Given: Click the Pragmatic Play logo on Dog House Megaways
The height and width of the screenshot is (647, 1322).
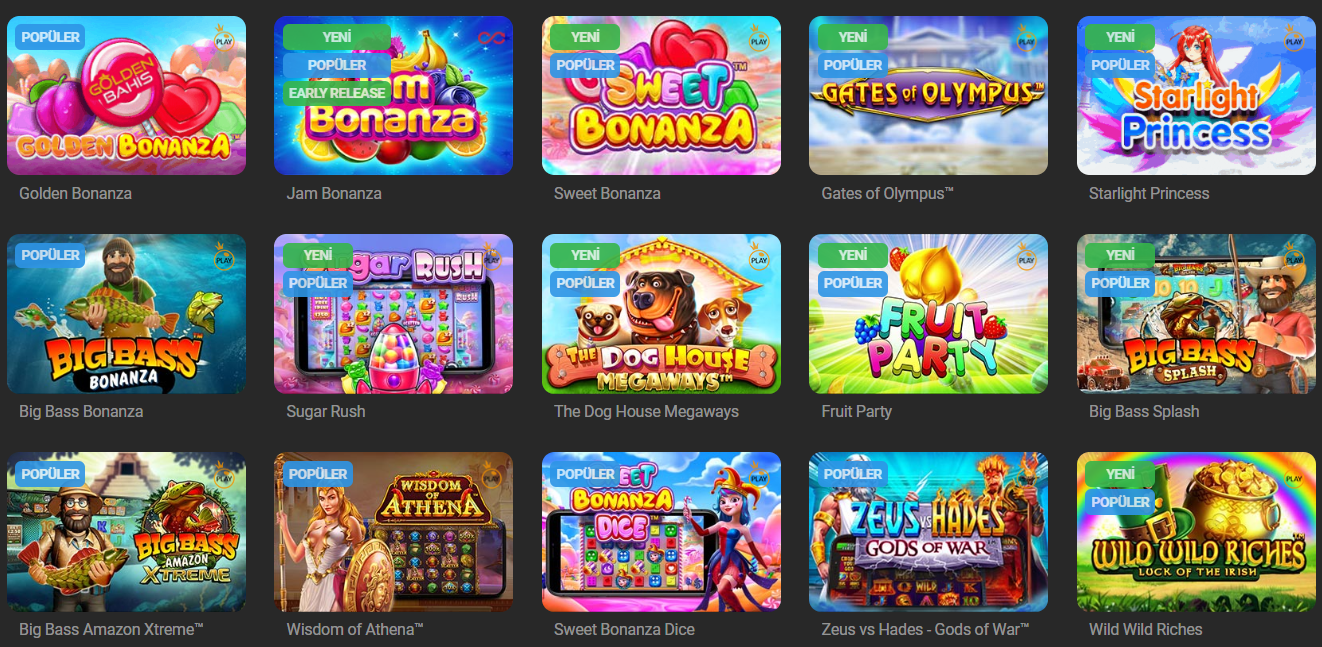Looking at the screenshot, I should [759, 257].
